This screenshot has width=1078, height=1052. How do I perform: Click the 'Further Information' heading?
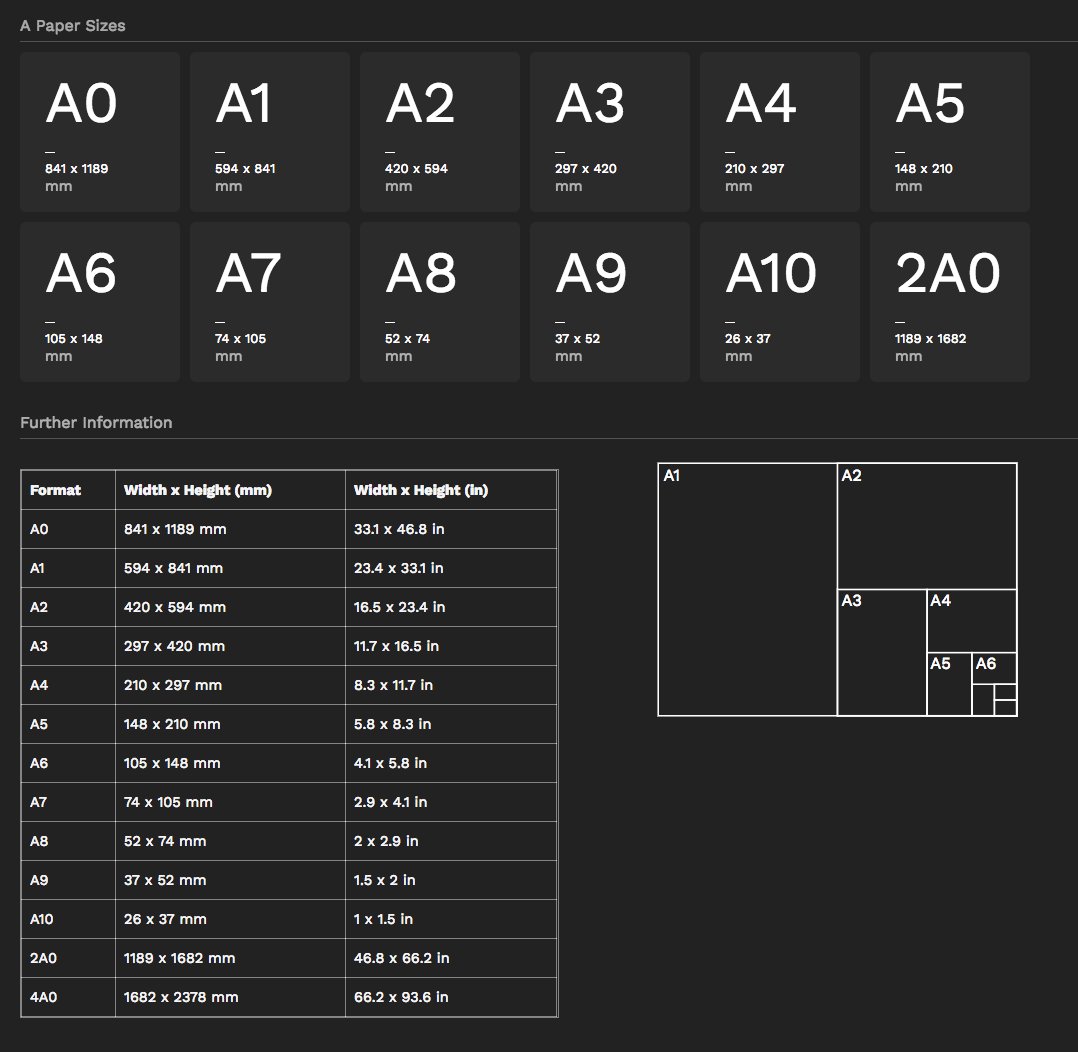(x=96, y=422)
